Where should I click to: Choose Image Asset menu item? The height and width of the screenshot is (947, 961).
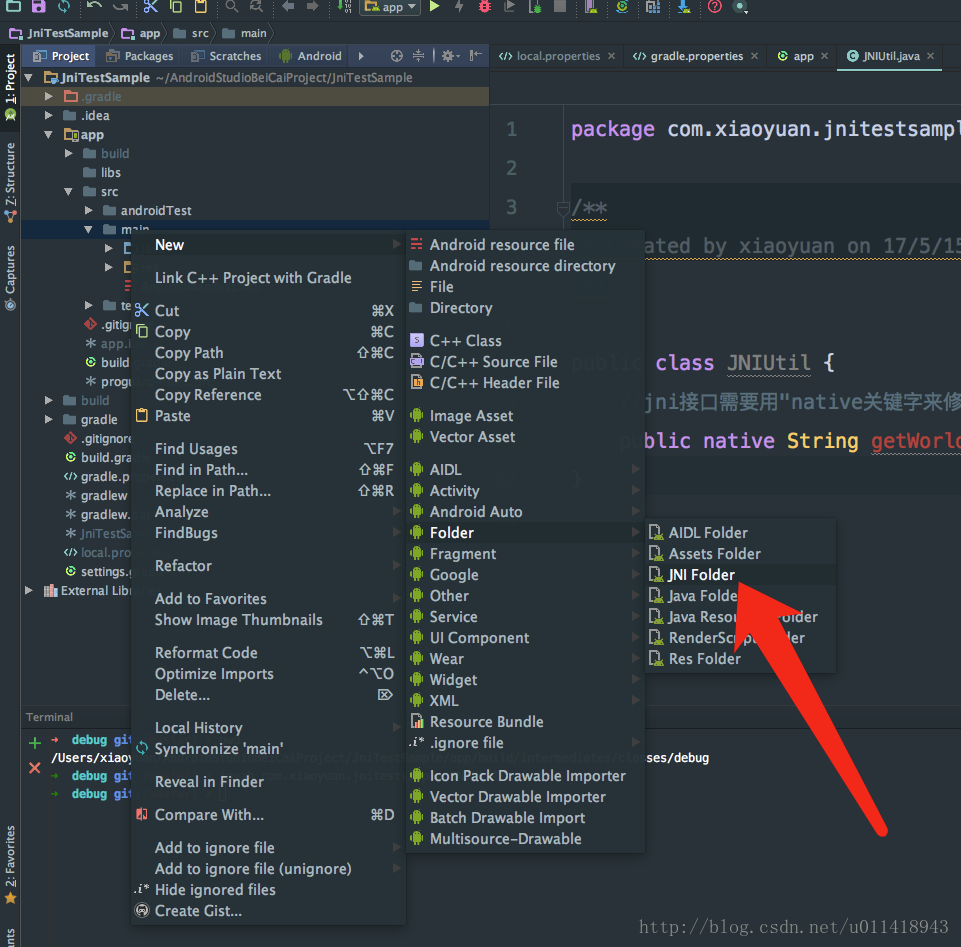526,416
